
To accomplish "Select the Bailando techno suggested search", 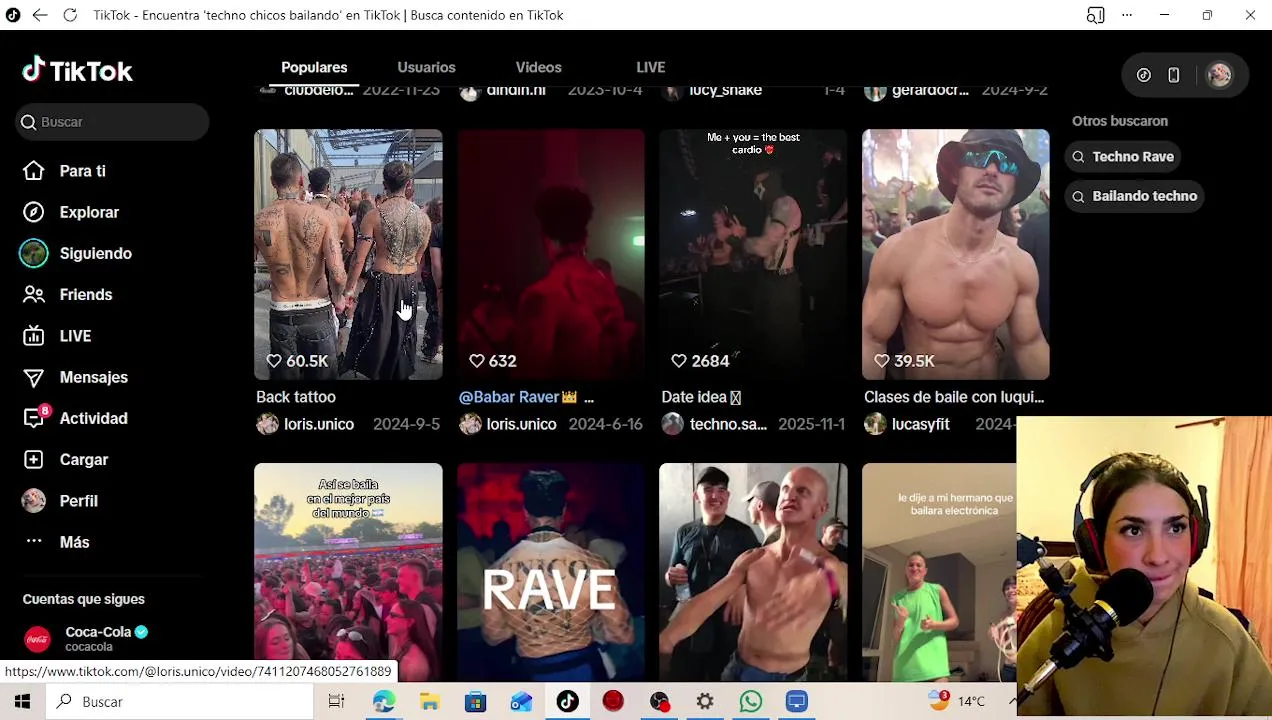I will pos(1135,196).
